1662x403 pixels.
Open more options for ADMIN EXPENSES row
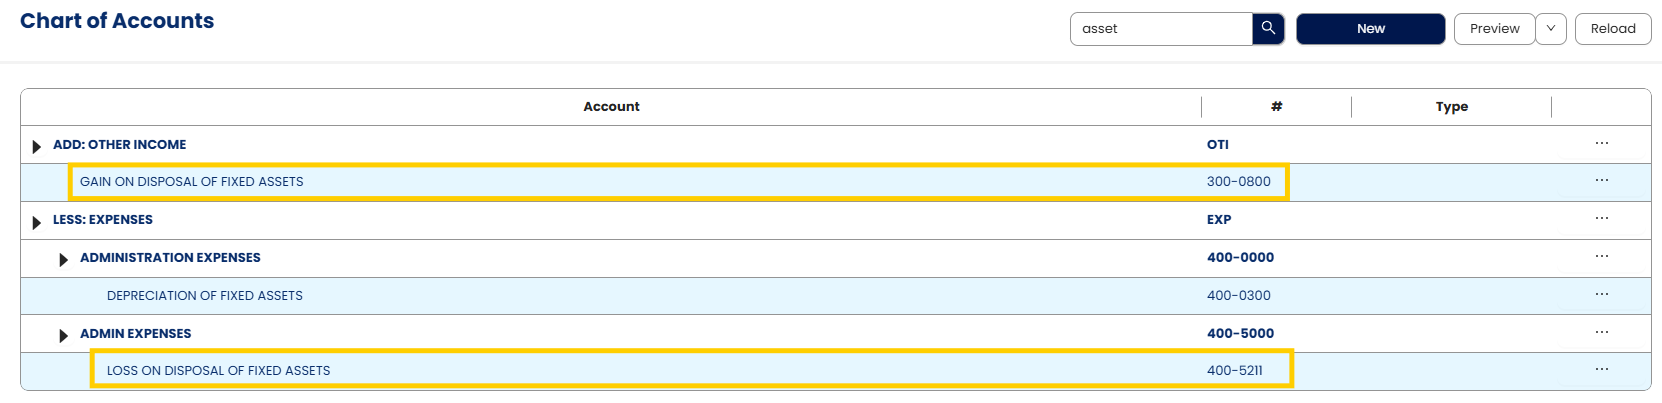click(x=1602, y=332)
